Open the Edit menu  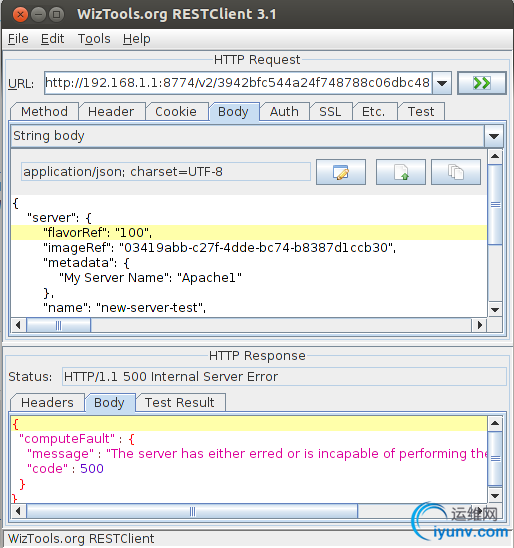[x=52, y=38]
